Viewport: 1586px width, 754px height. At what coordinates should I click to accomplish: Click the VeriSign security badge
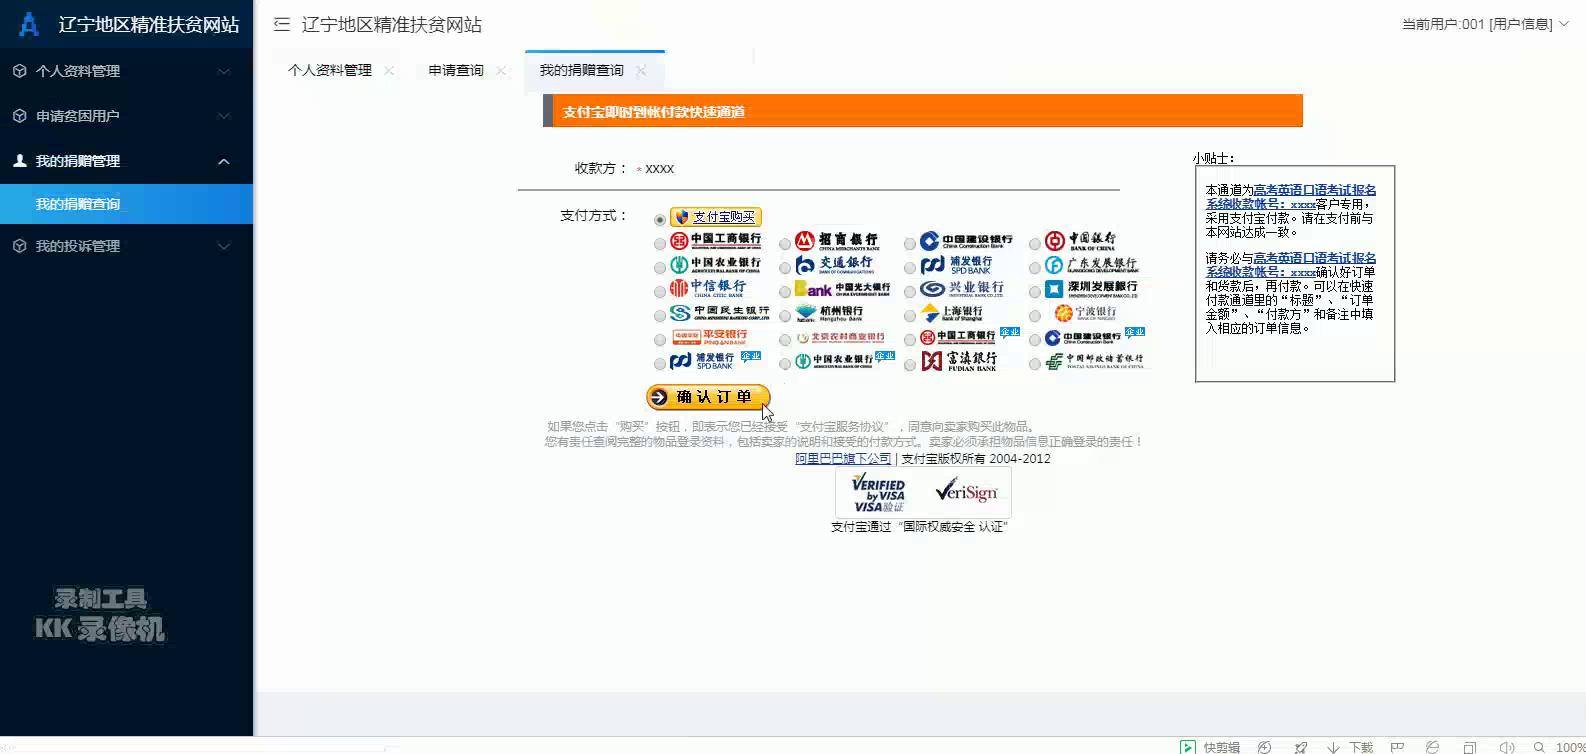pyautogui.click(x=966, y=492)
